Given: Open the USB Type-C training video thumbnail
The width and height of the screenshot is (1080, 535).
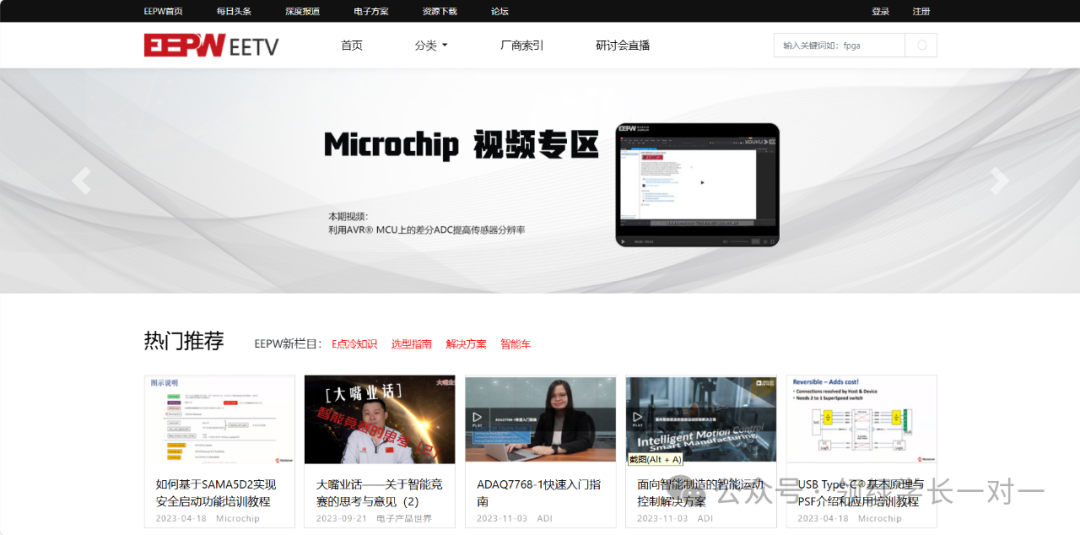Looking at the screenshot, I should [862, 419].
